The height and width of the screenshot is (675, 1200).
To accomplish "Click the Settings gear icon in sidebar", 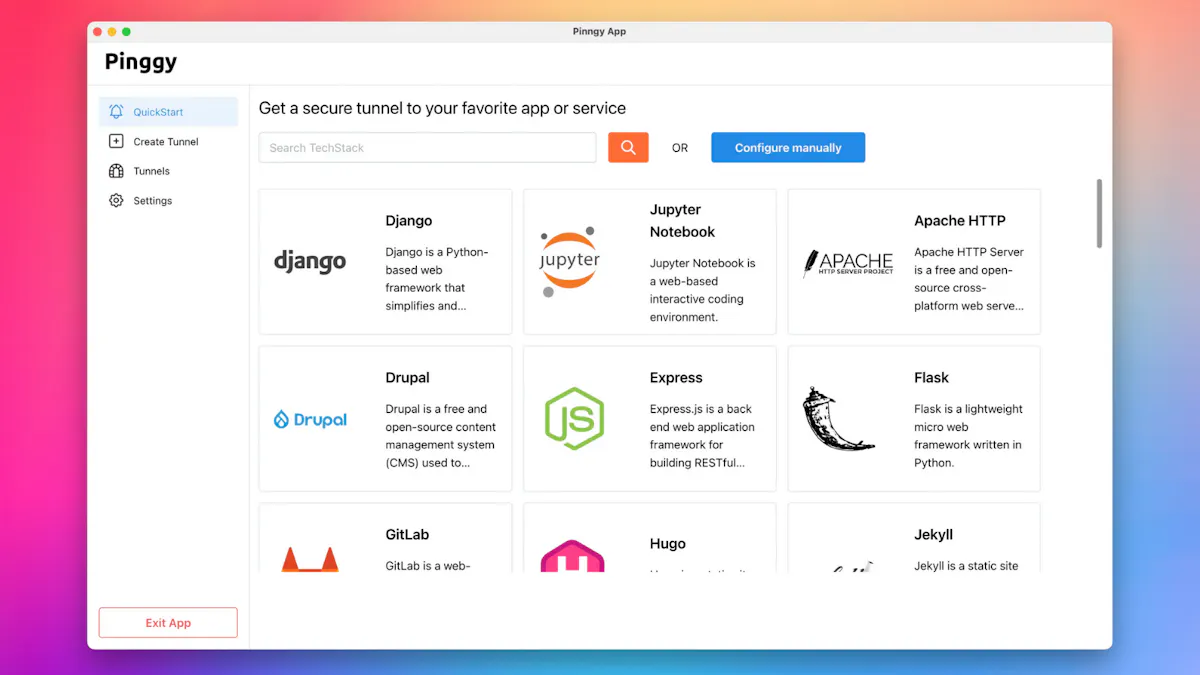I will [116, 201].
